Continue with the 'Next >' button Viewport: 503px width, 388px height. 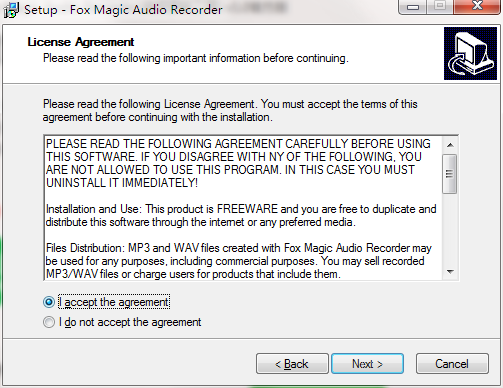pos(367,364)
